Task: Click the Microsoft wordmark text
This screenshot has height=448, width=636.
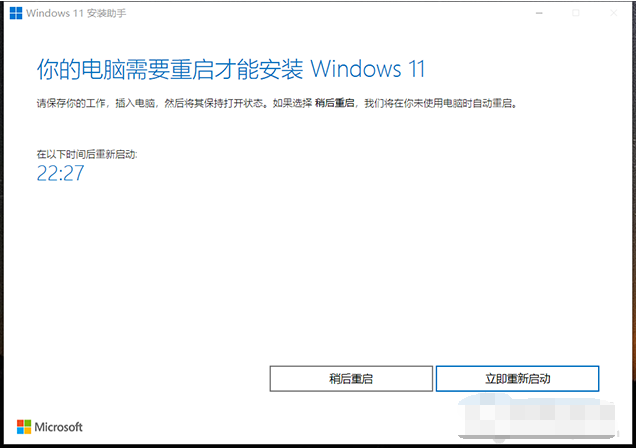Action: click(58, 427)
